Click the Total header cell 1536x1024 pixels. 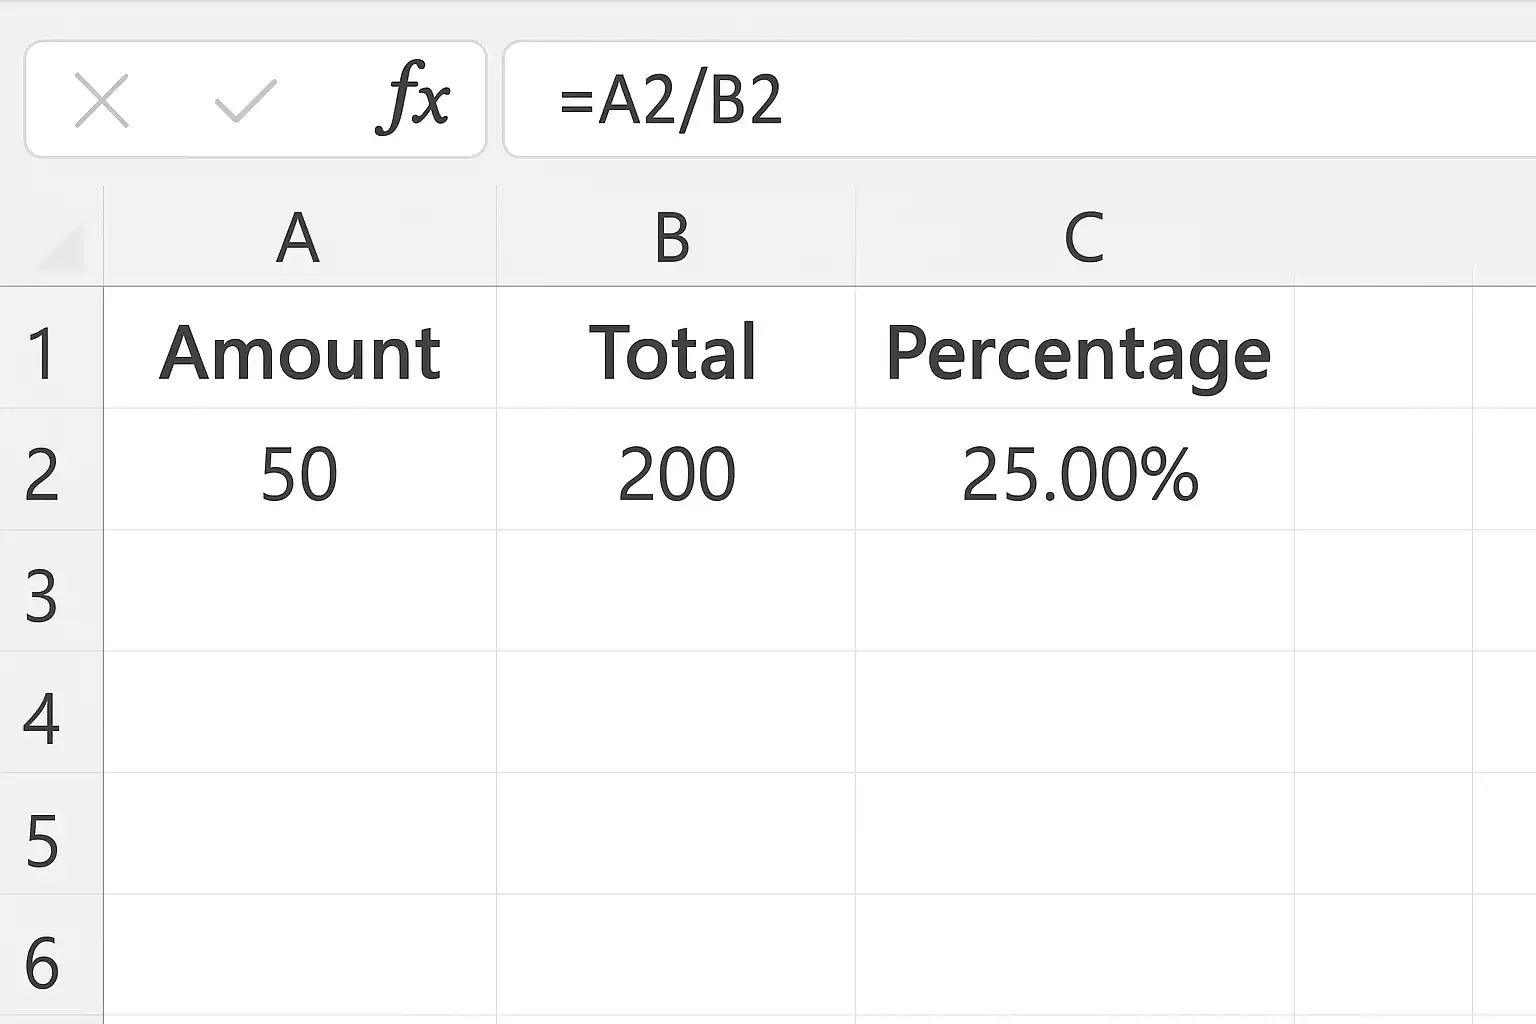coord(675,353)
